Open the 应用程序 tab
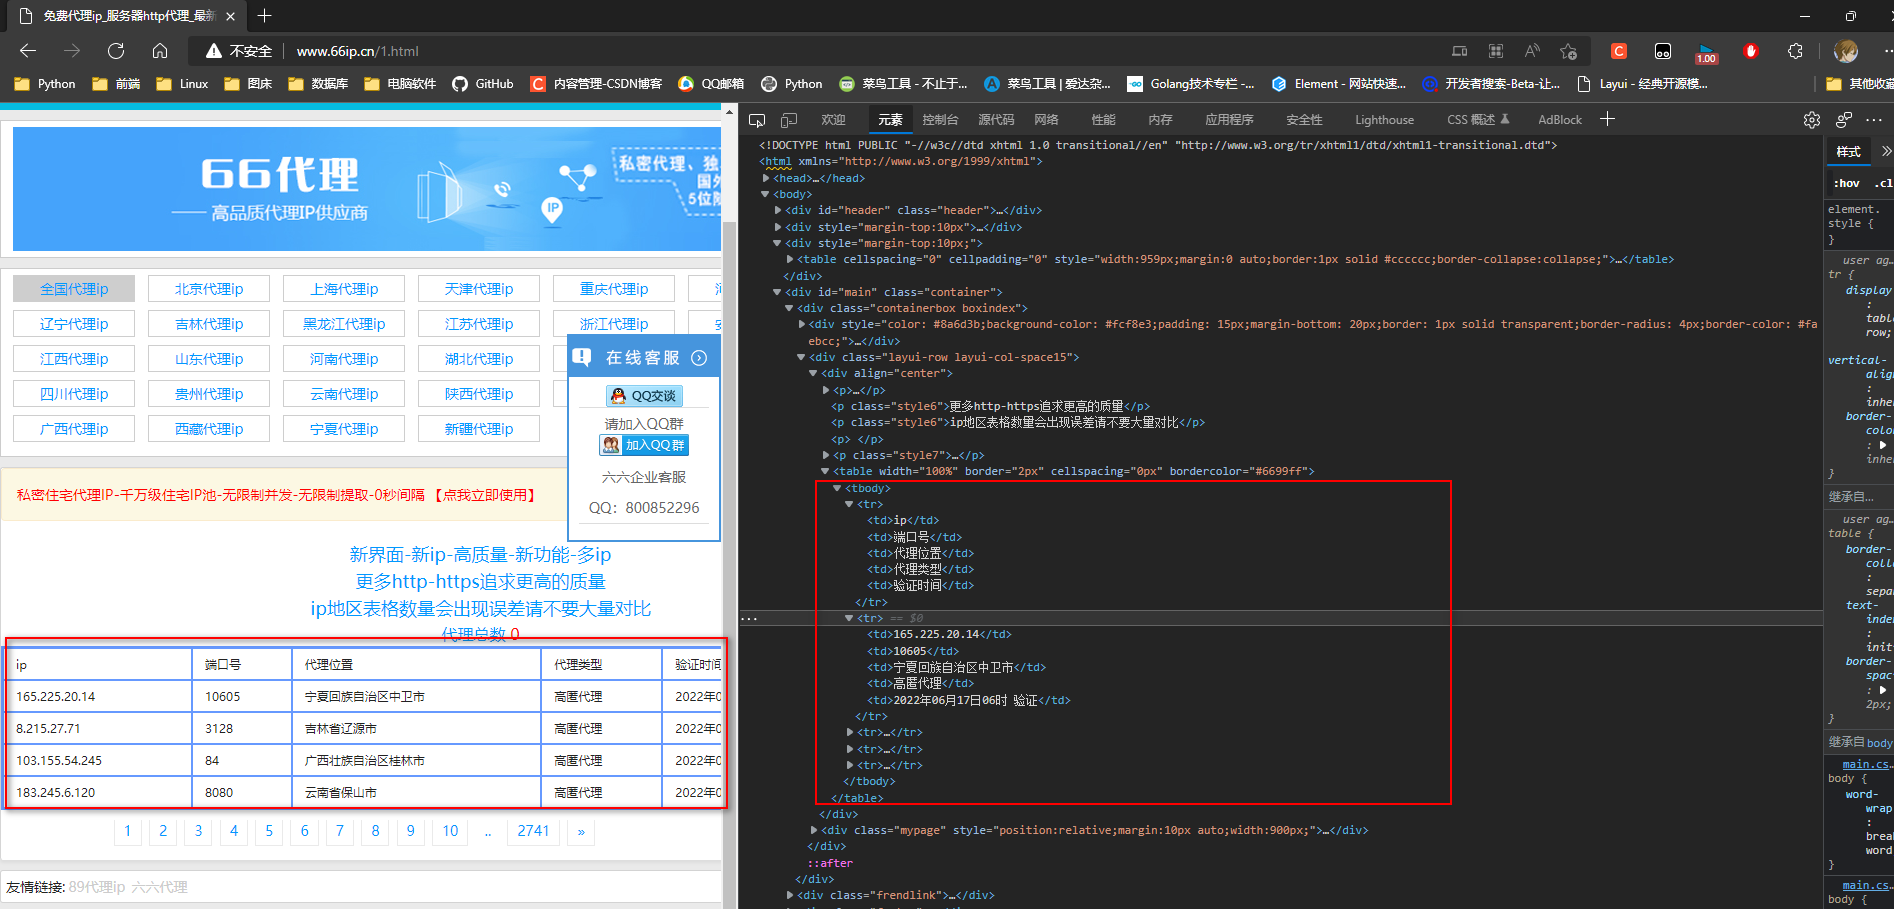The height and width of the screenshot is (909, 1894). [x=1229, y=120]
